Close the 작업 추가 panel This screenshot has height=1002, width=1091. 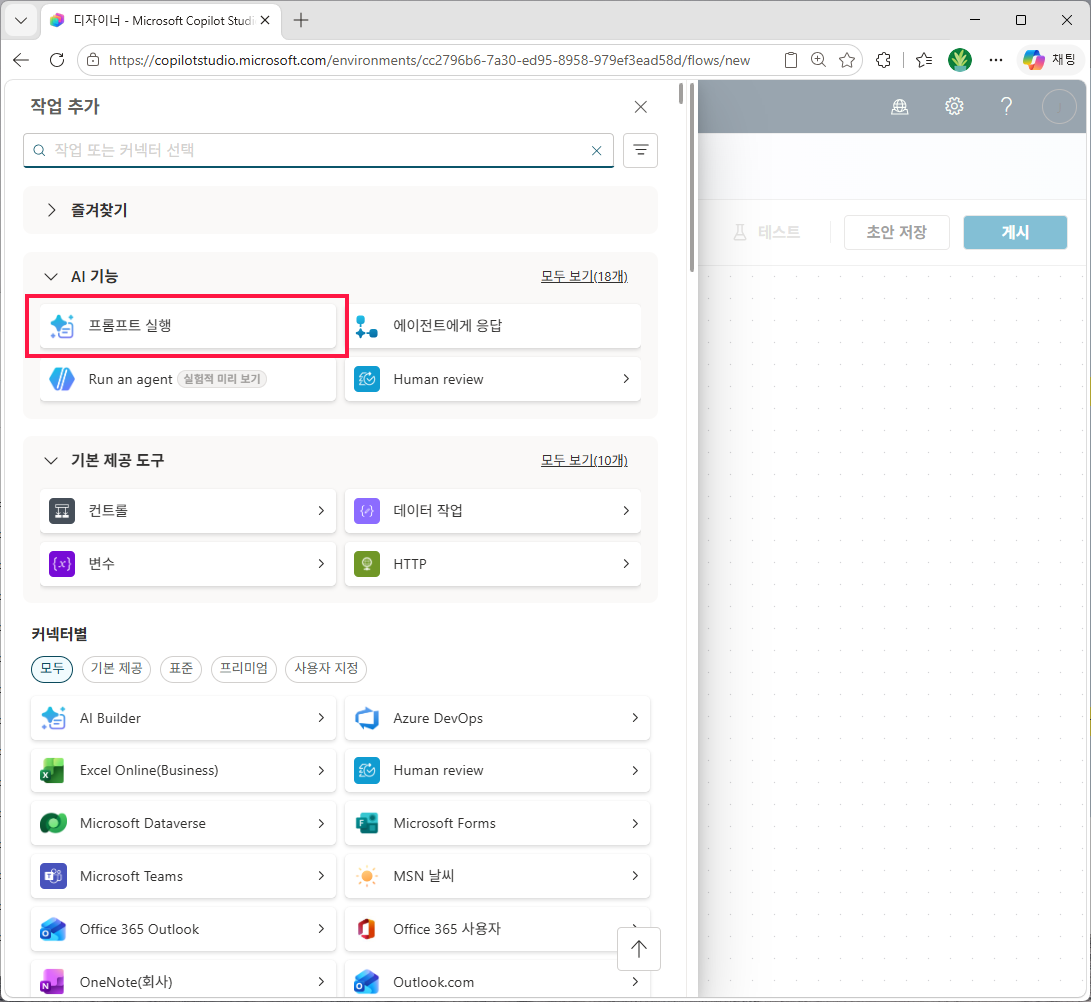(641, 106)
